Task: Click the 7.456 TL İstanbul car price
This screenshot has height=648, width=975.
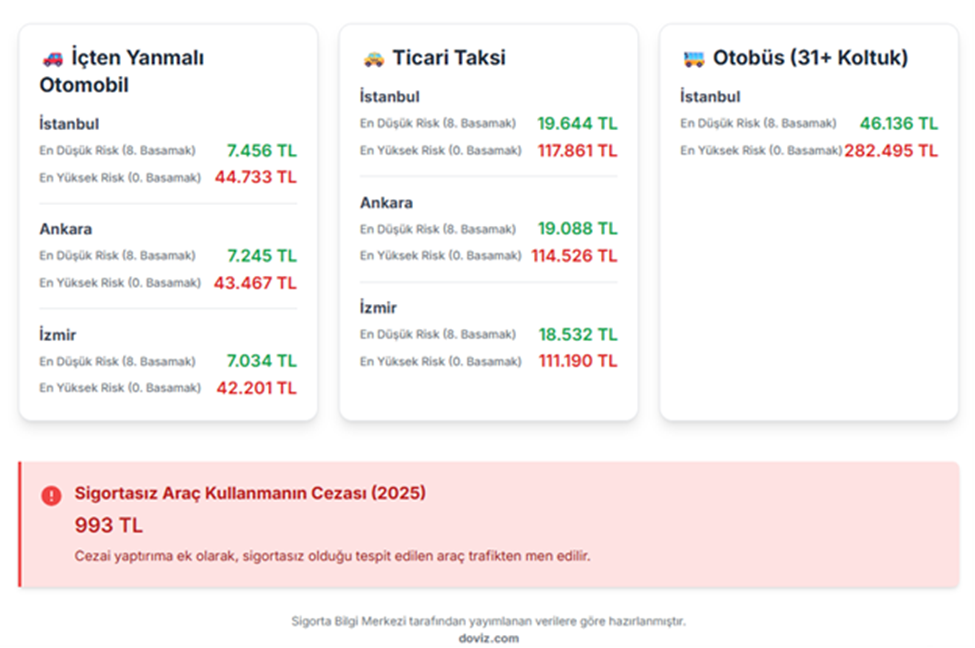Action: (261, 151)
